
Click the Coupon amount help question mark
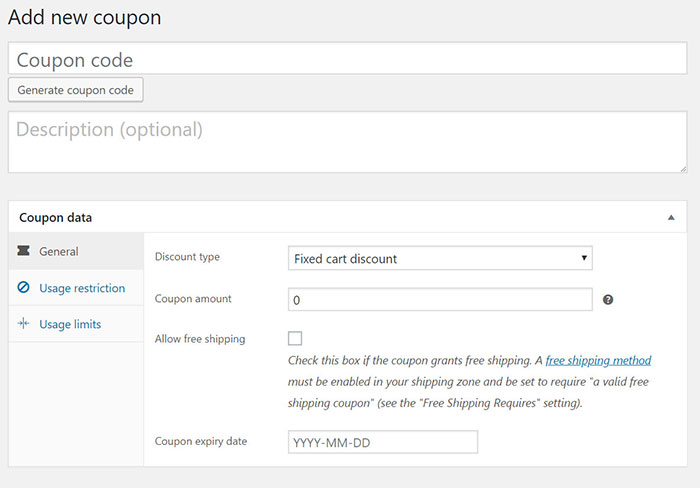click(x=607, y=299)
